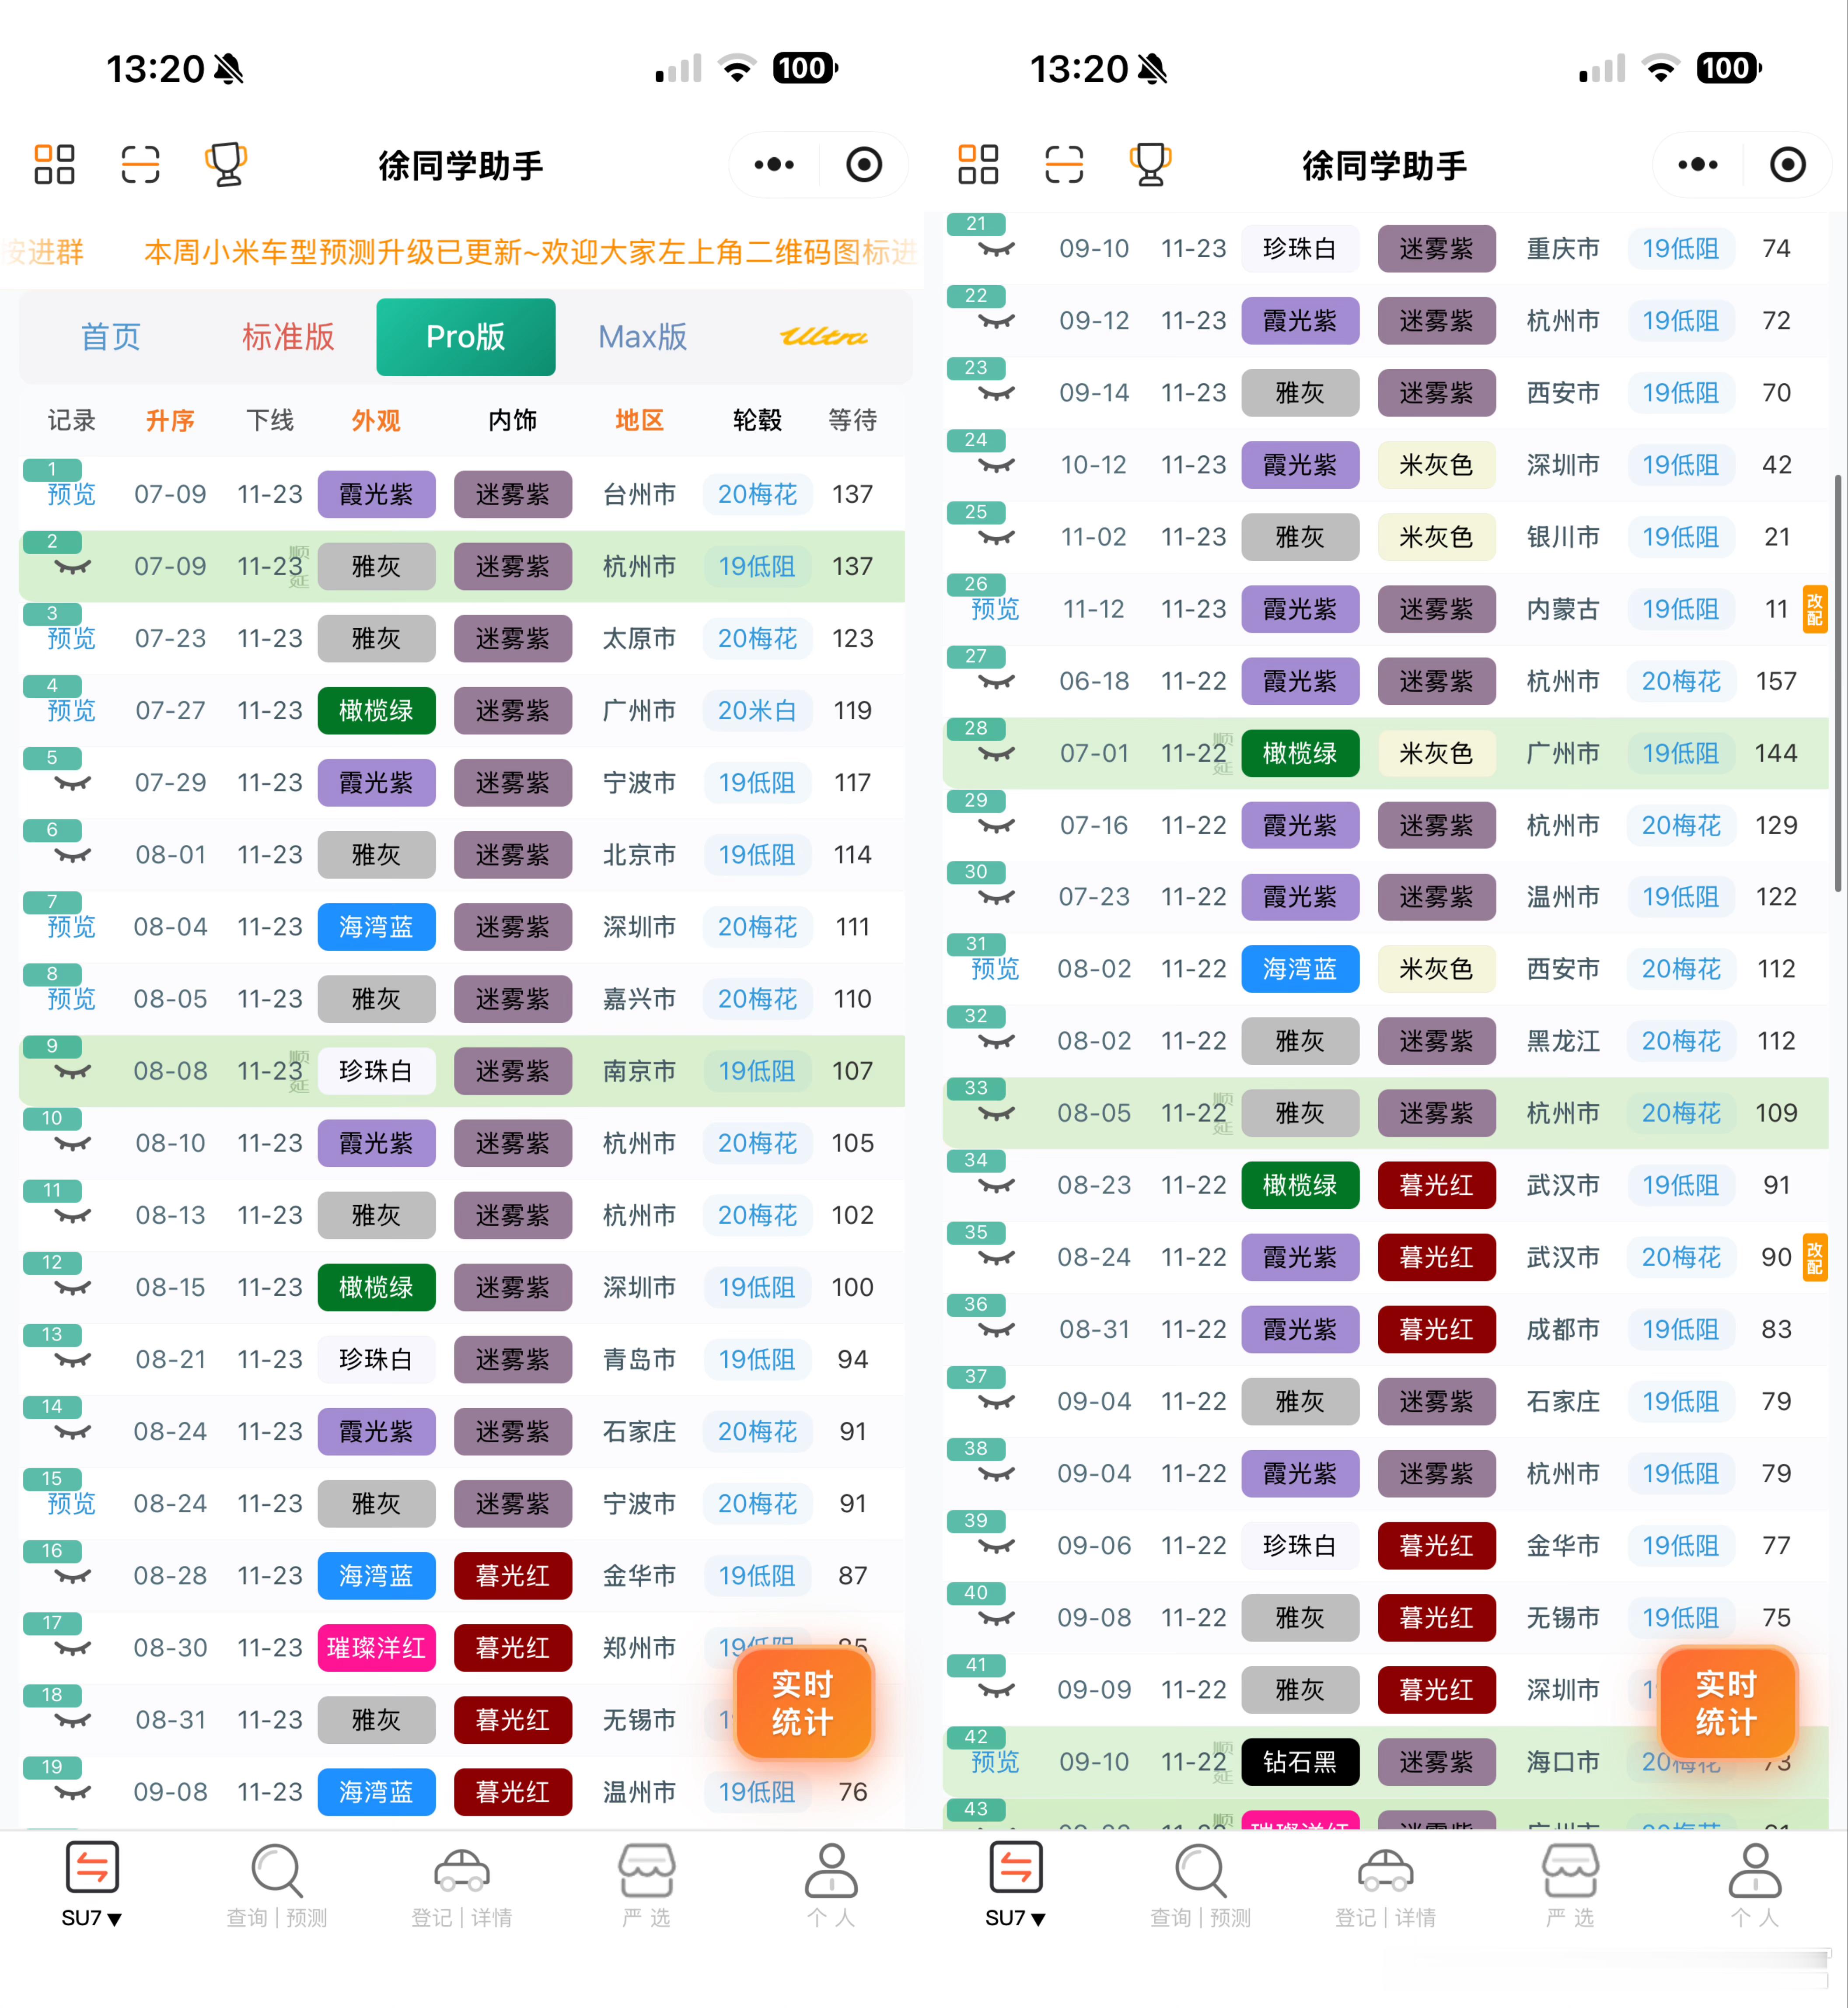Sort by 升序 column header
Viewport: 1848px width, 2008px height.
click(170, 420)
